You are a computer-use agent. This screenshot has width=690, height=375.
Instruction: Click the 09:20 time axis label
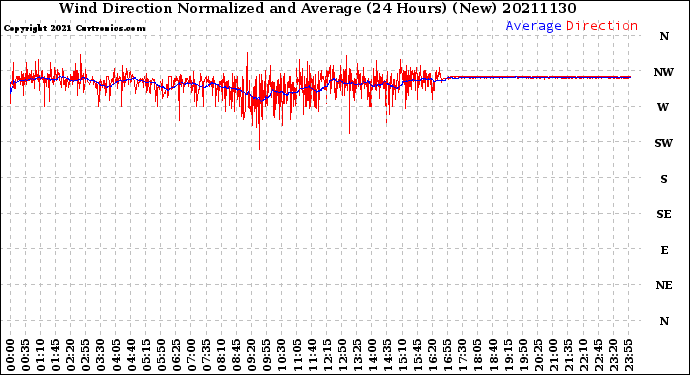251,355
